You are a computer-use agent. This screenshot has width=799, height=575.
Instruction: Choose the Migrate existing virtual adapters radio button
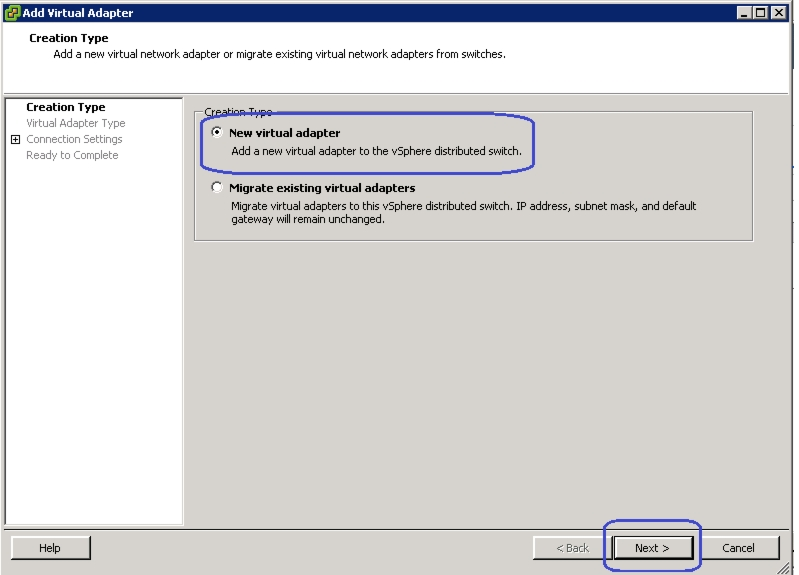pos(217,188)
